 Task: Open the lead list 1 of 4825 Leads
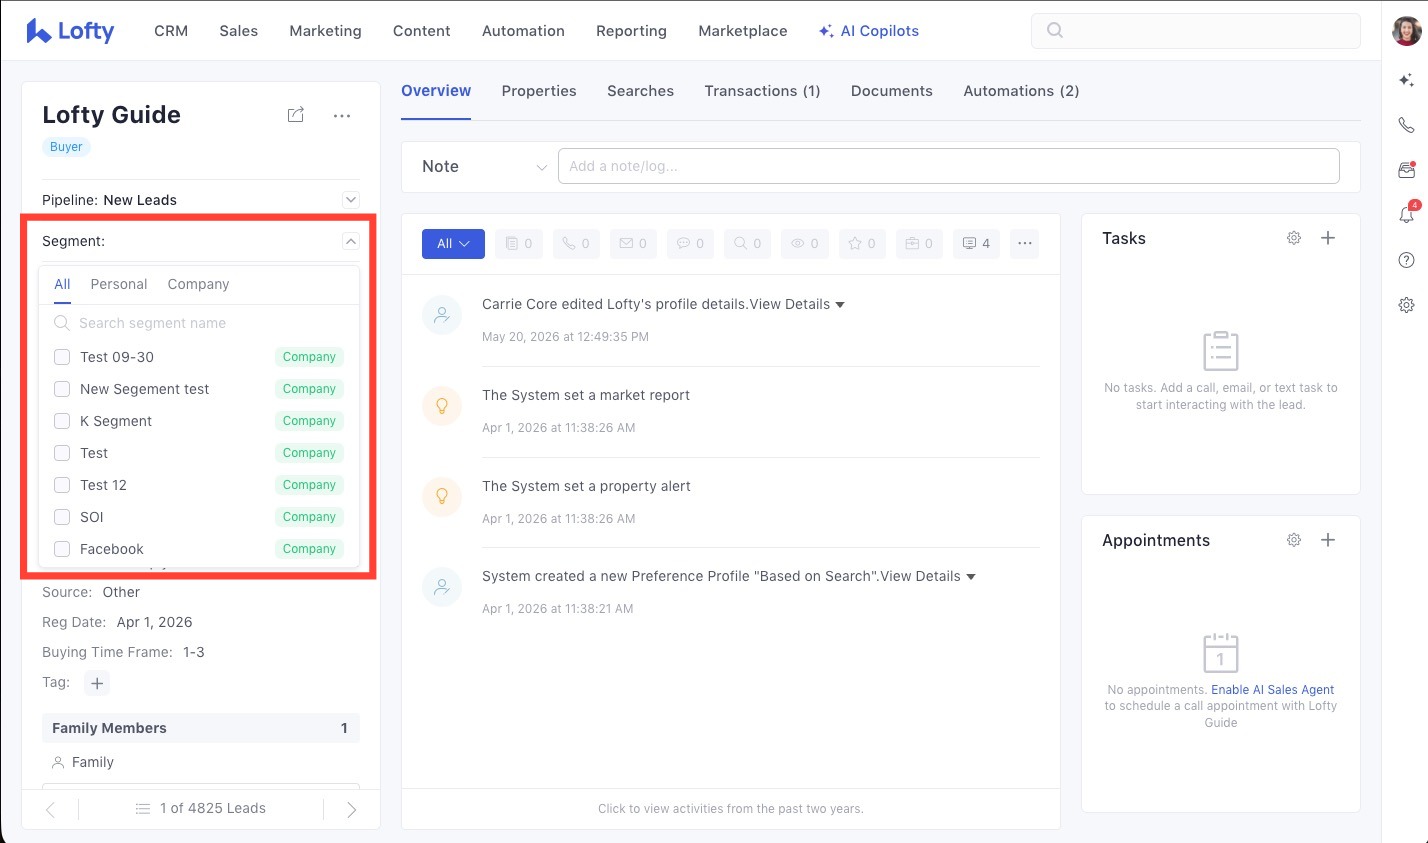[201, 809]
